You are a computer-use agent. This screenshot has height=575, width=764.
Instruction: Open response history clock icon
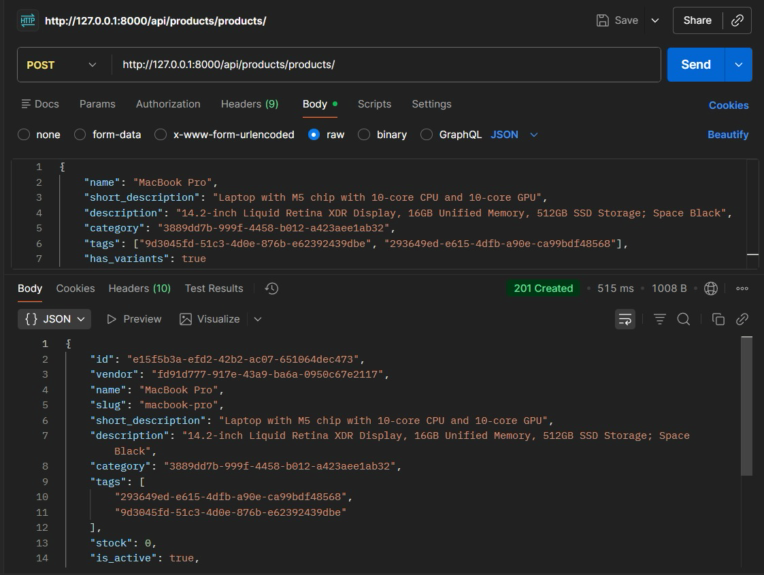271,288
